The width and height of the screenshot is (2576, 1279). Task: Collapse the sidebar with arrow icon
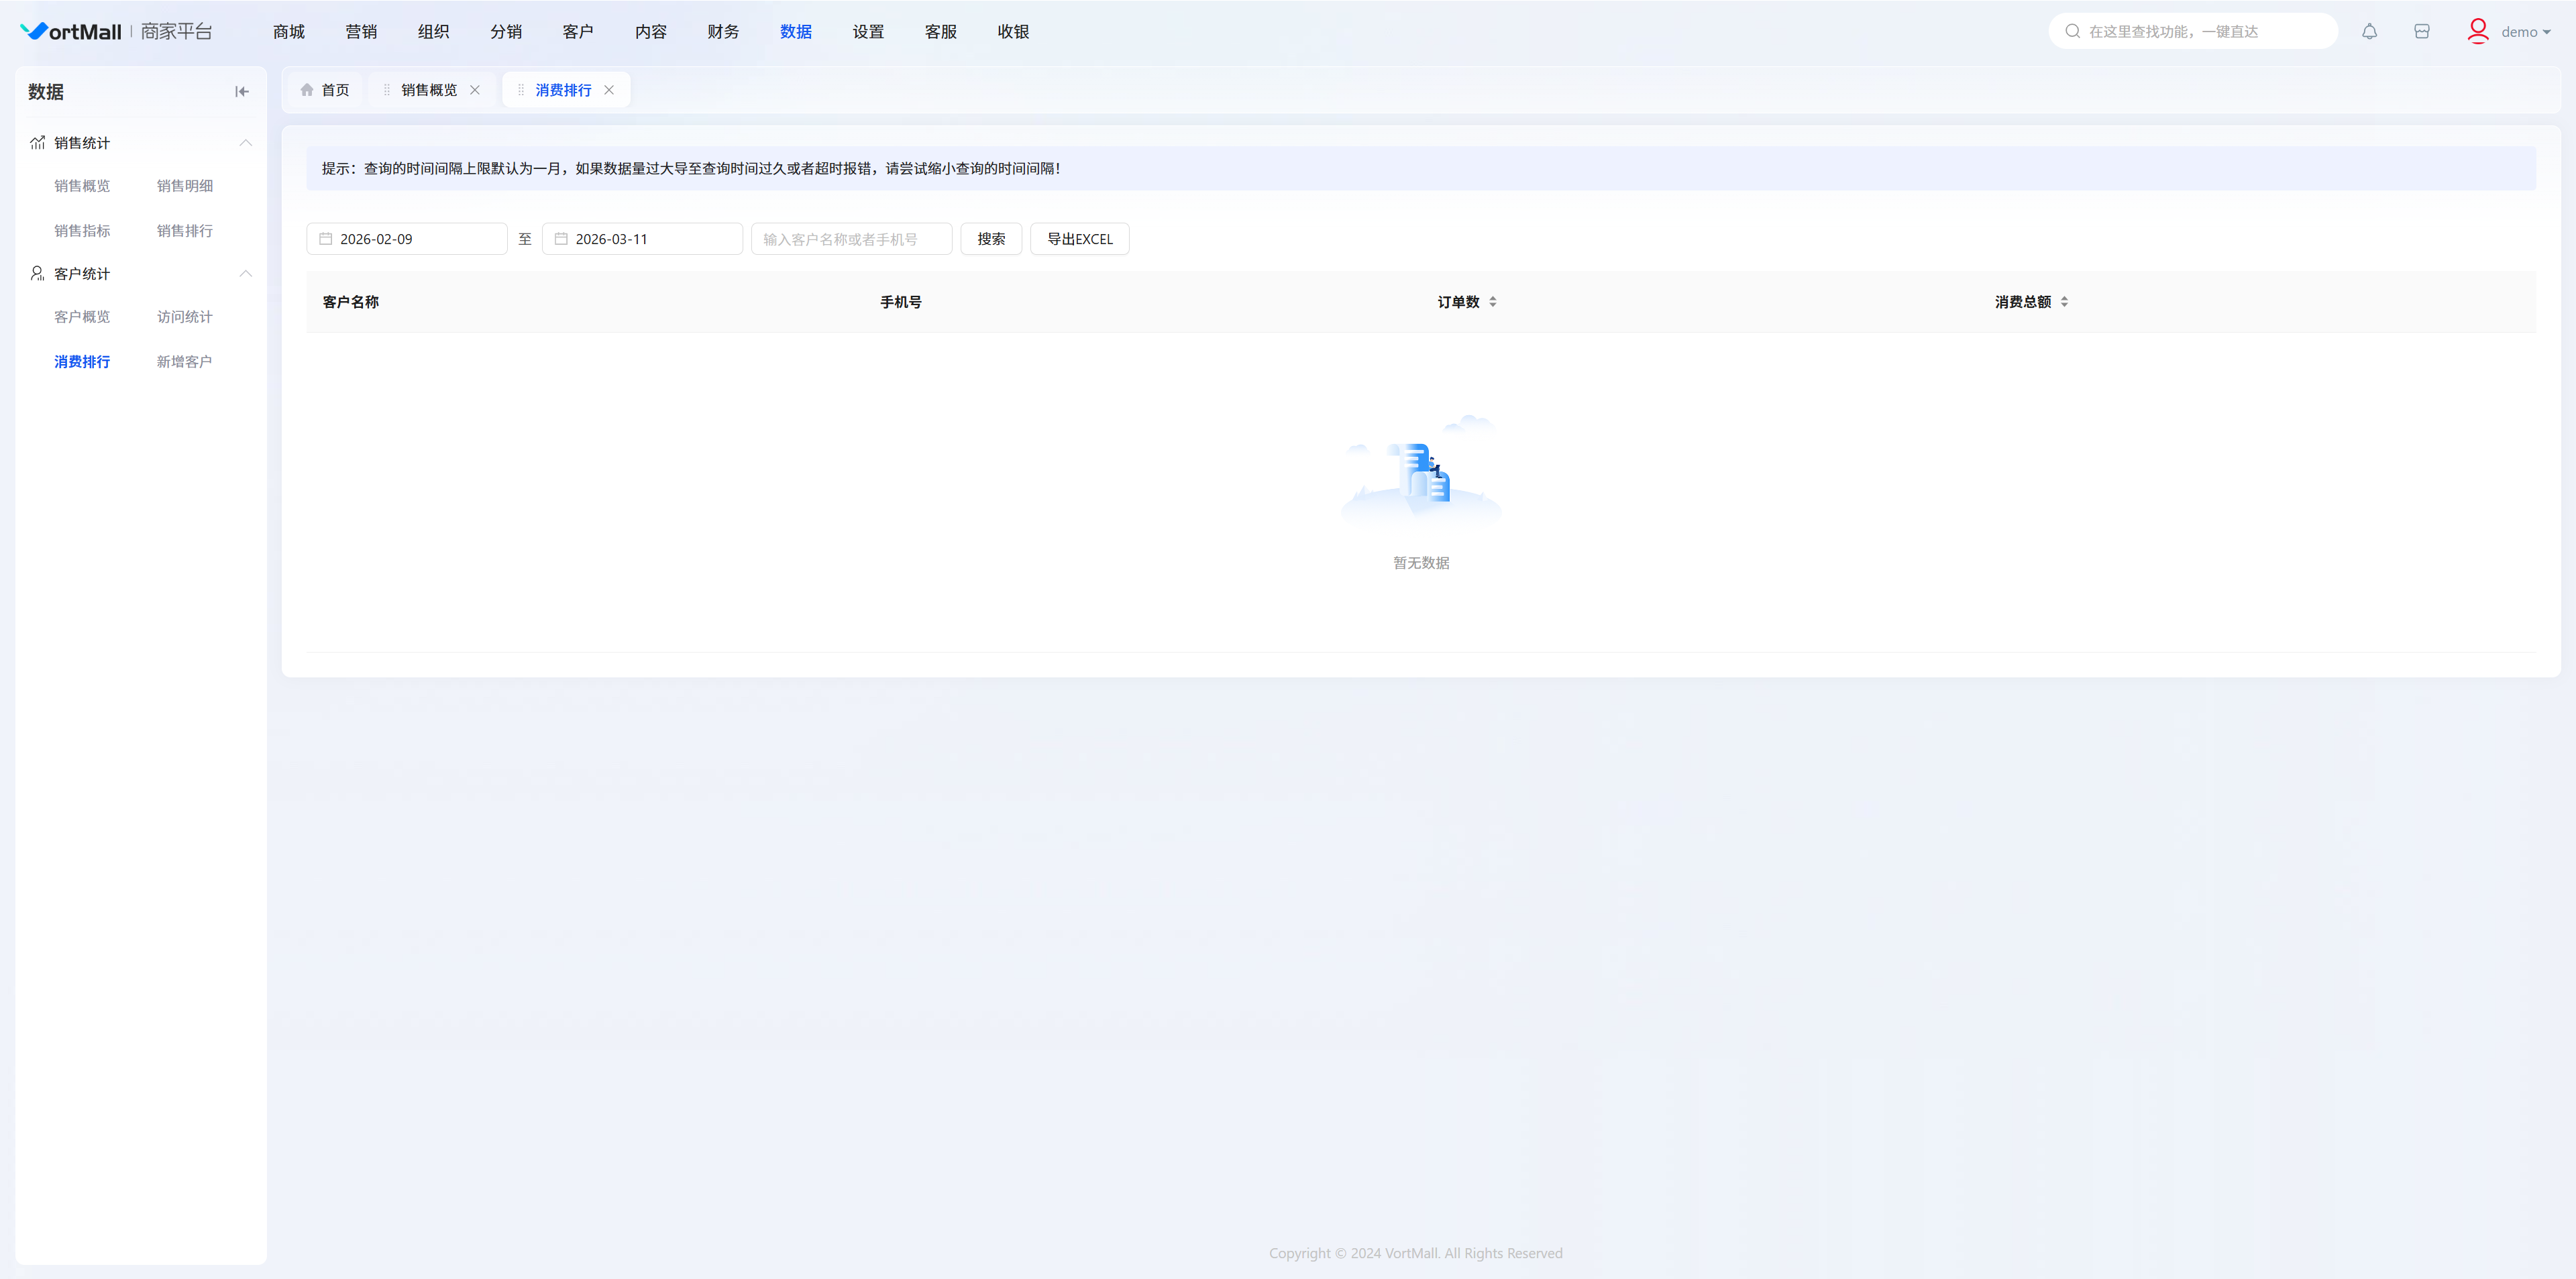click(242, 91)
